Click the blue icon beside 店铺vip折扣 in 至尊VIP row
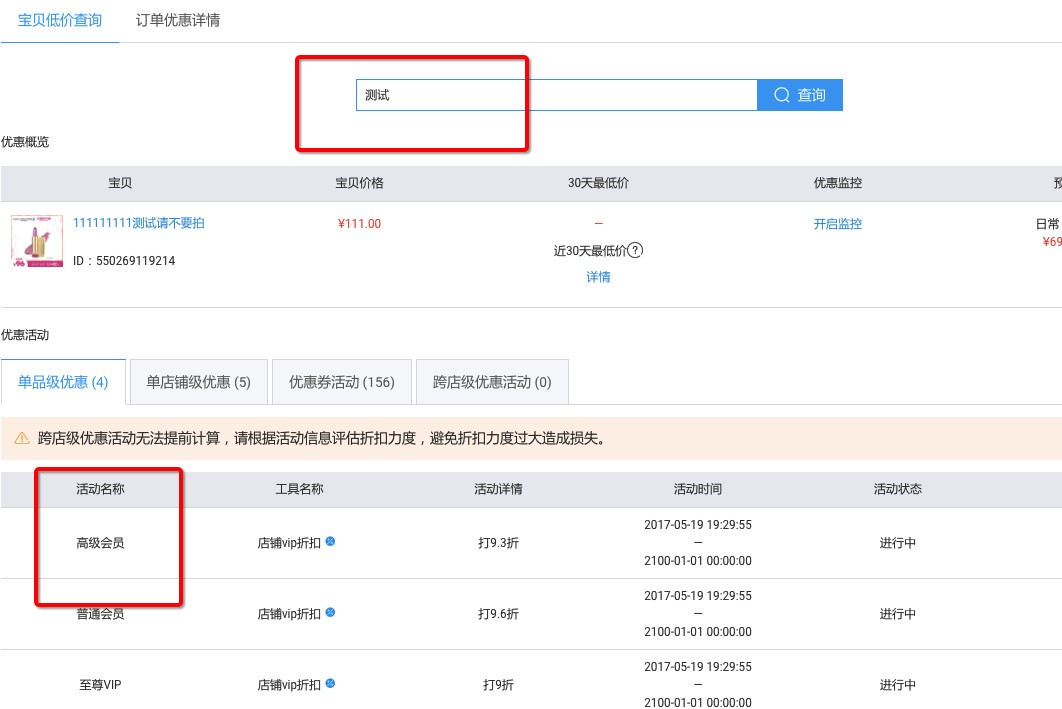The image size is (1062, 709). tap(330, 684)
